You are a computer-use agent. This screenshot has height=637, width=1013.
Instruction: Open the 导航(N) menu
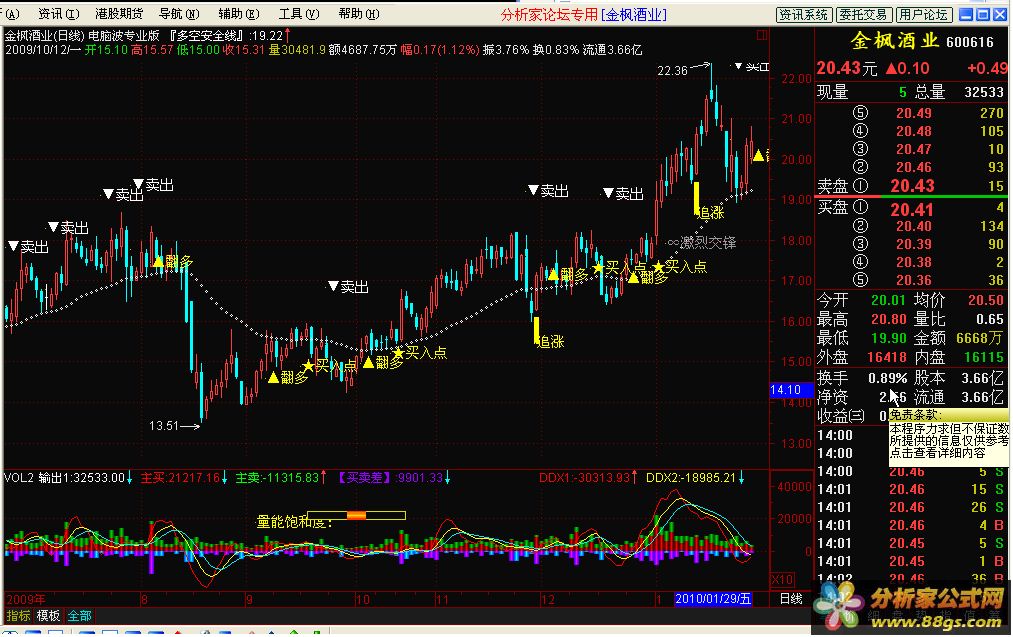(179, 14)
